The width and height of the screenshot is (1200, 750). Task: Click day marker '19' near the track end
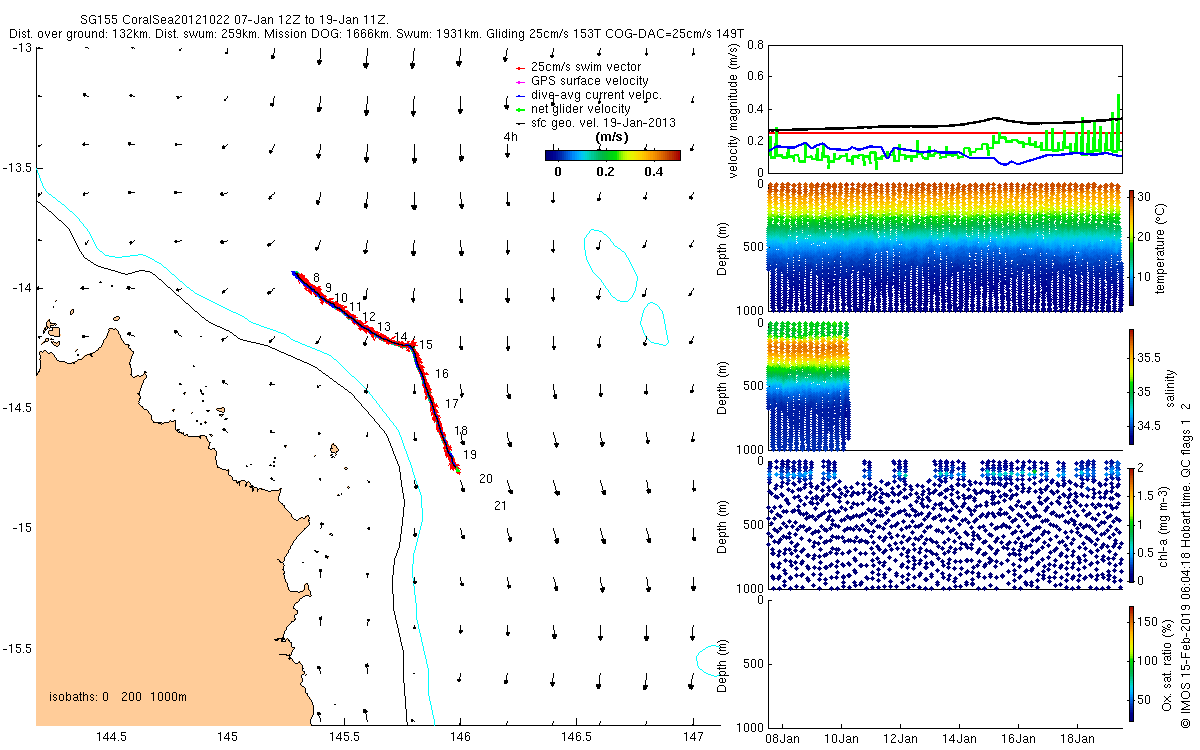pos(470,455)
